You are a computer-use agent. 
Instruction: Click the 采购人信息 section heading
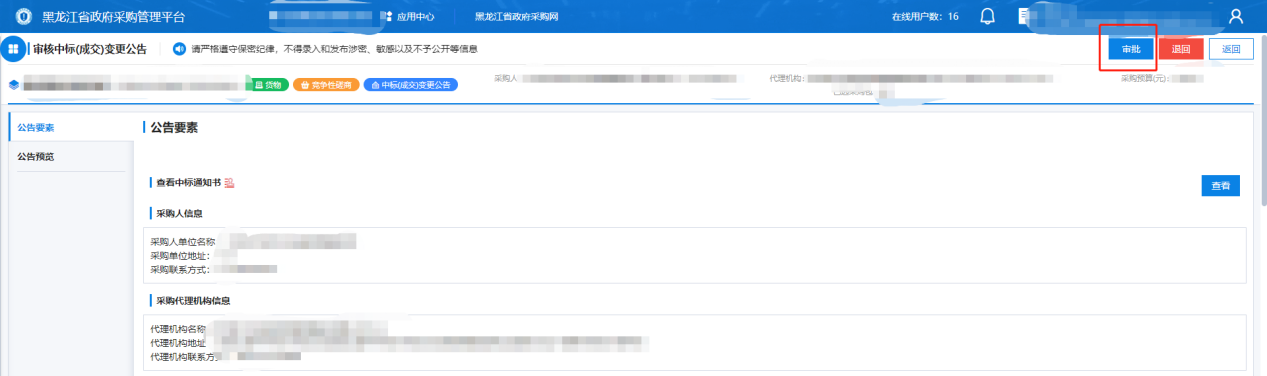[180, 213]
